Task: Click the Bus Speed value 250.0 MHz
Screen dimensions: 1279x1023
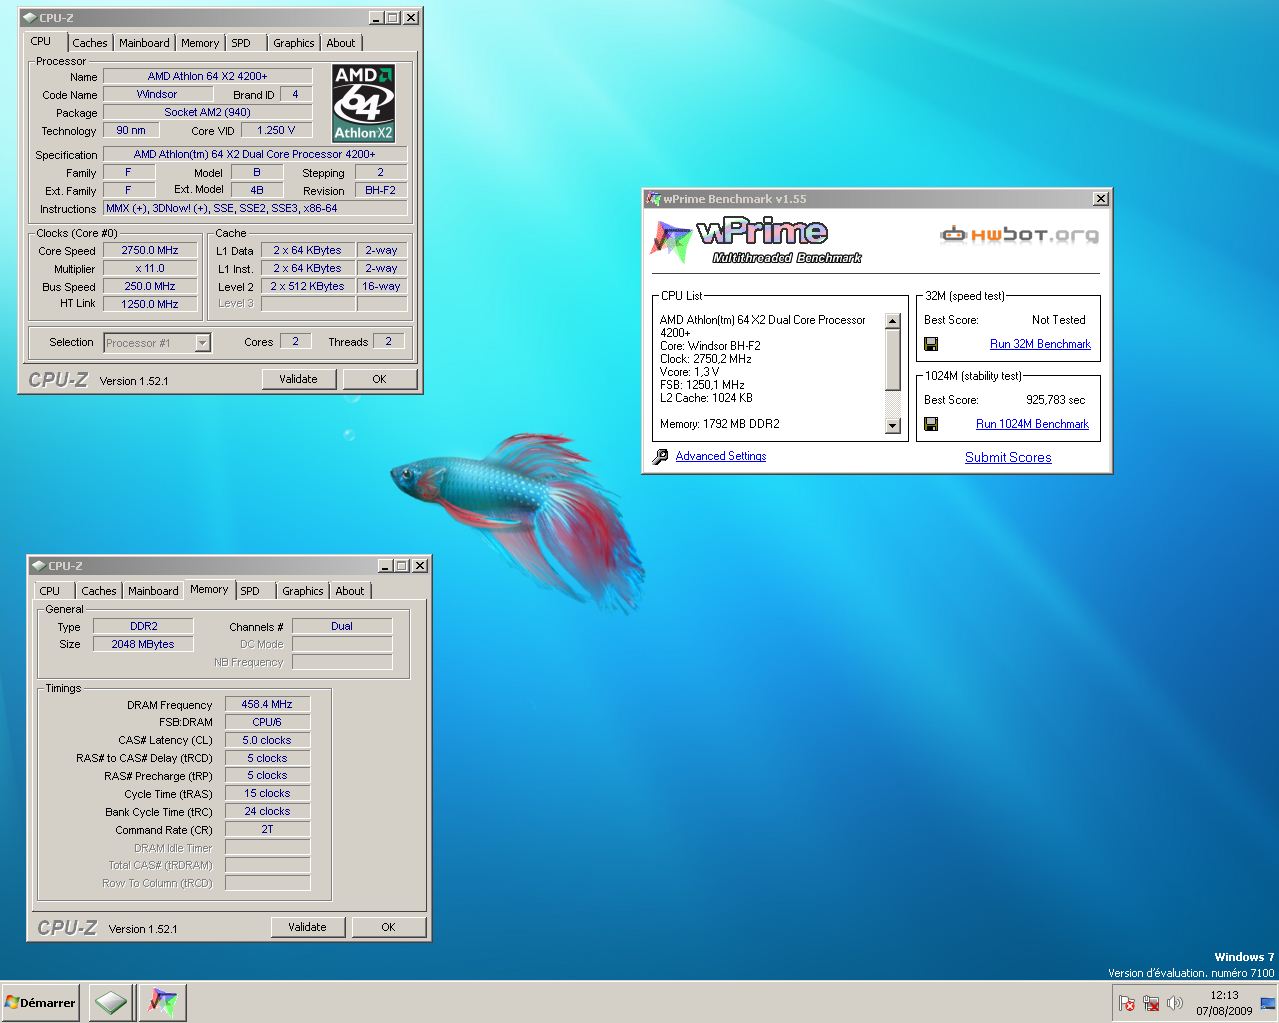Action: click(150, 286)
